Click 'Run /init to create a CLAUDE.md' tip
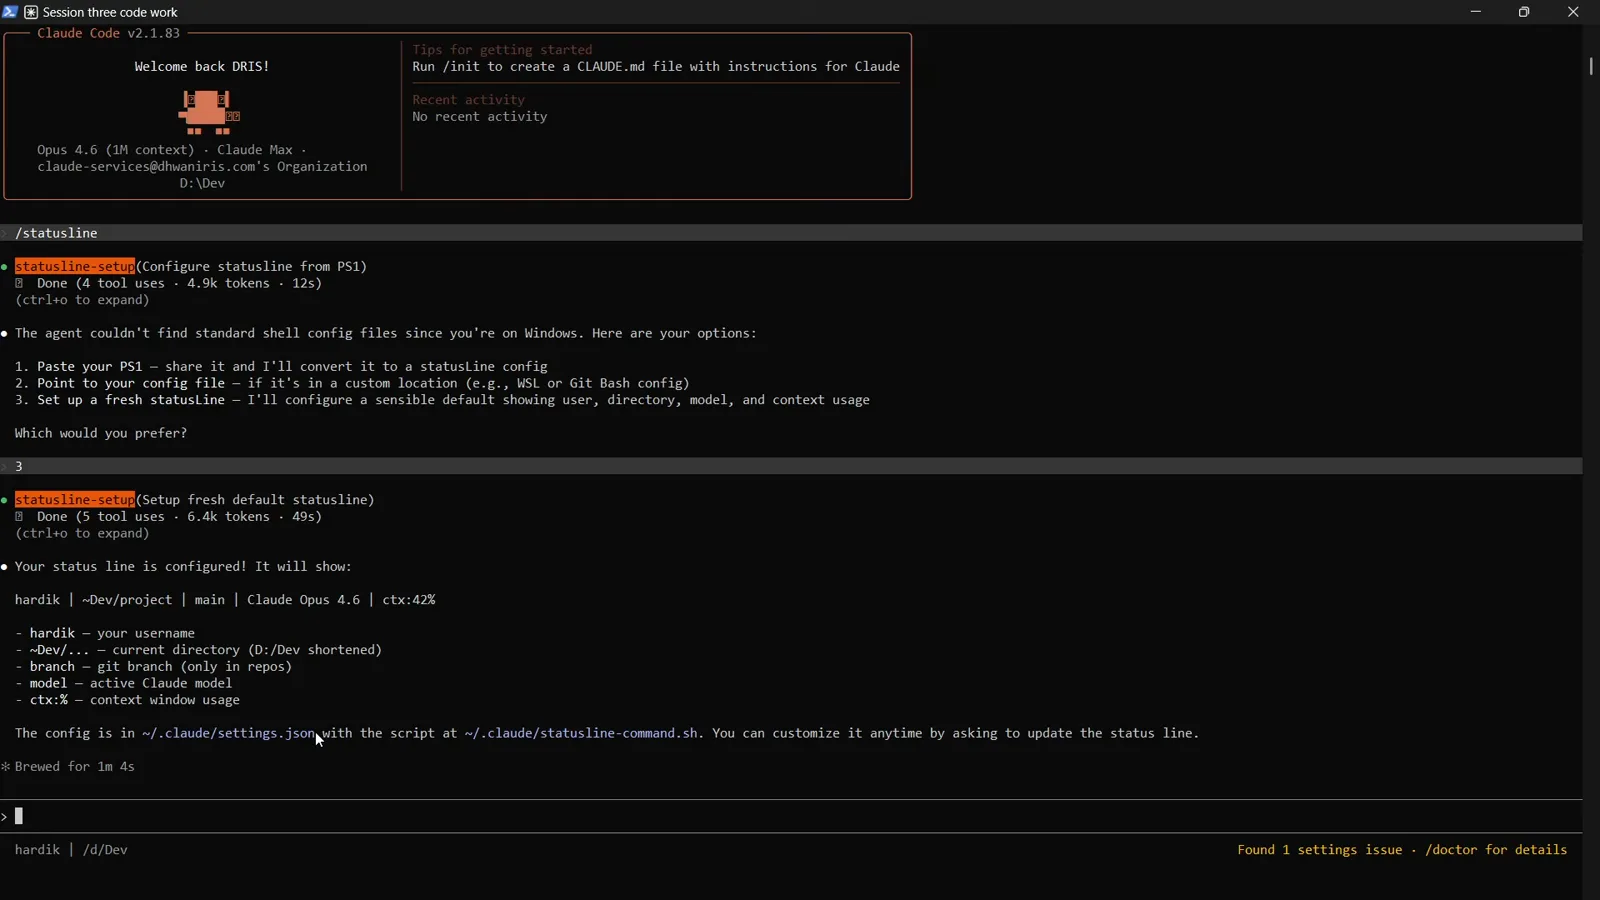The width and height of the screenshot is (1600, 900). click(656, 66)
